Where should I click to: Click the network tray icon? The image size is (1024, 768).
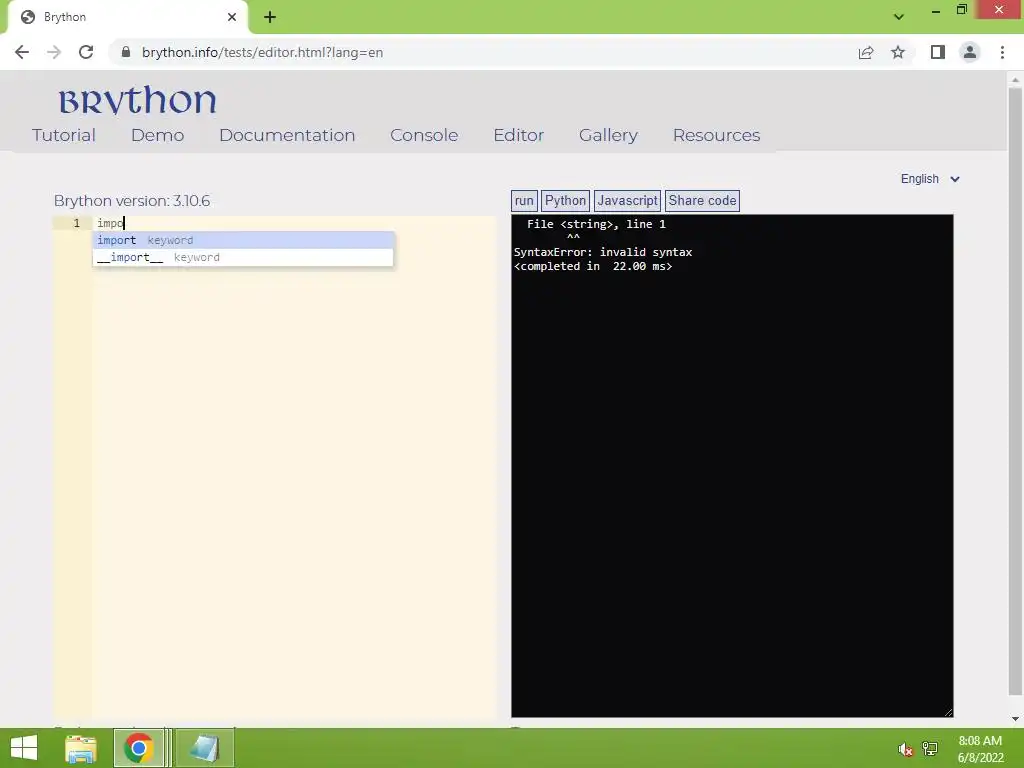[x=930, y=749]
